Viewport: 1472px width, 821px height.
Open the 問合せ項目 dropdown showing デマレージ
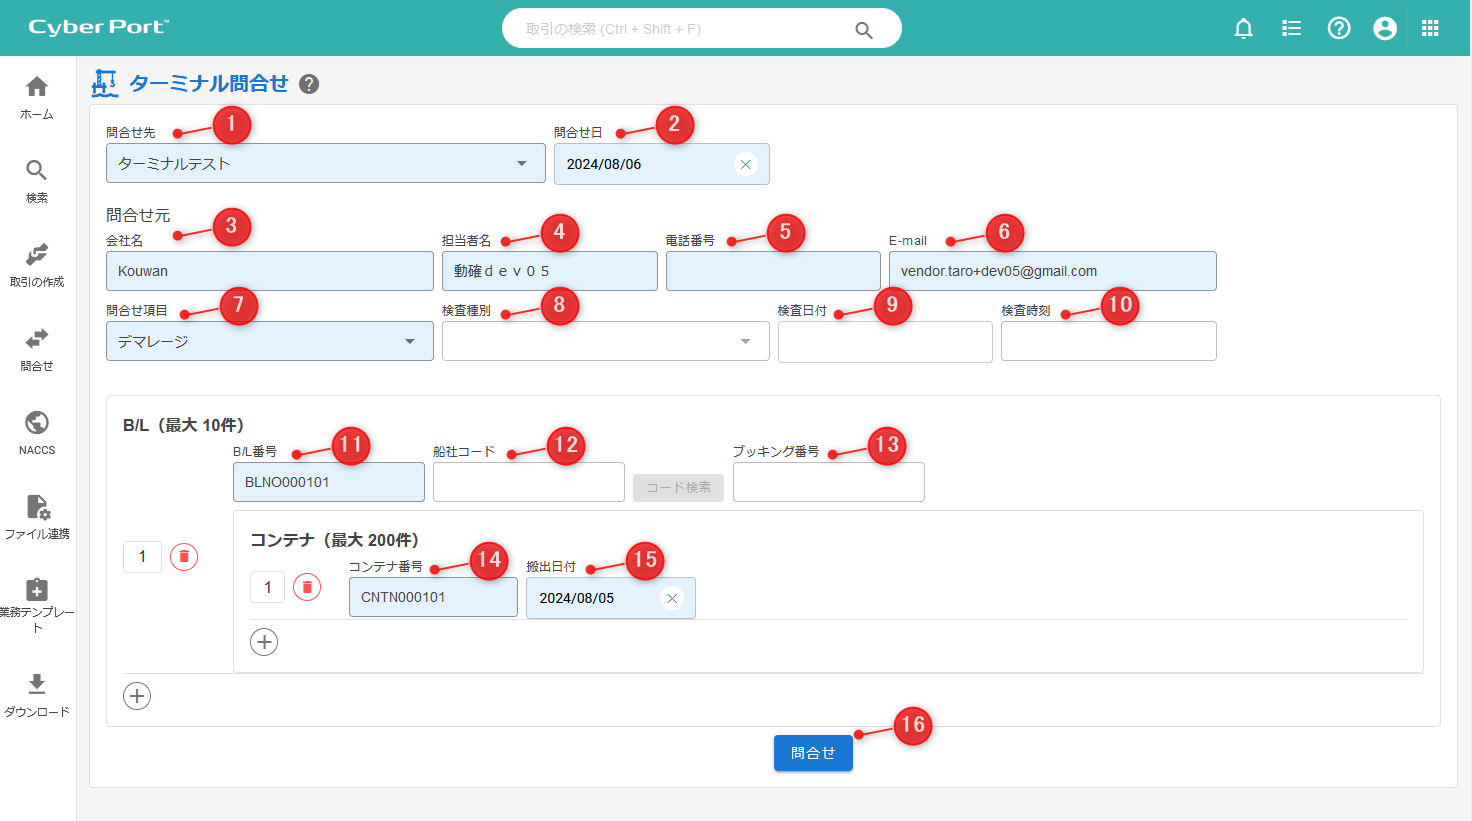[x=410, y=342]
